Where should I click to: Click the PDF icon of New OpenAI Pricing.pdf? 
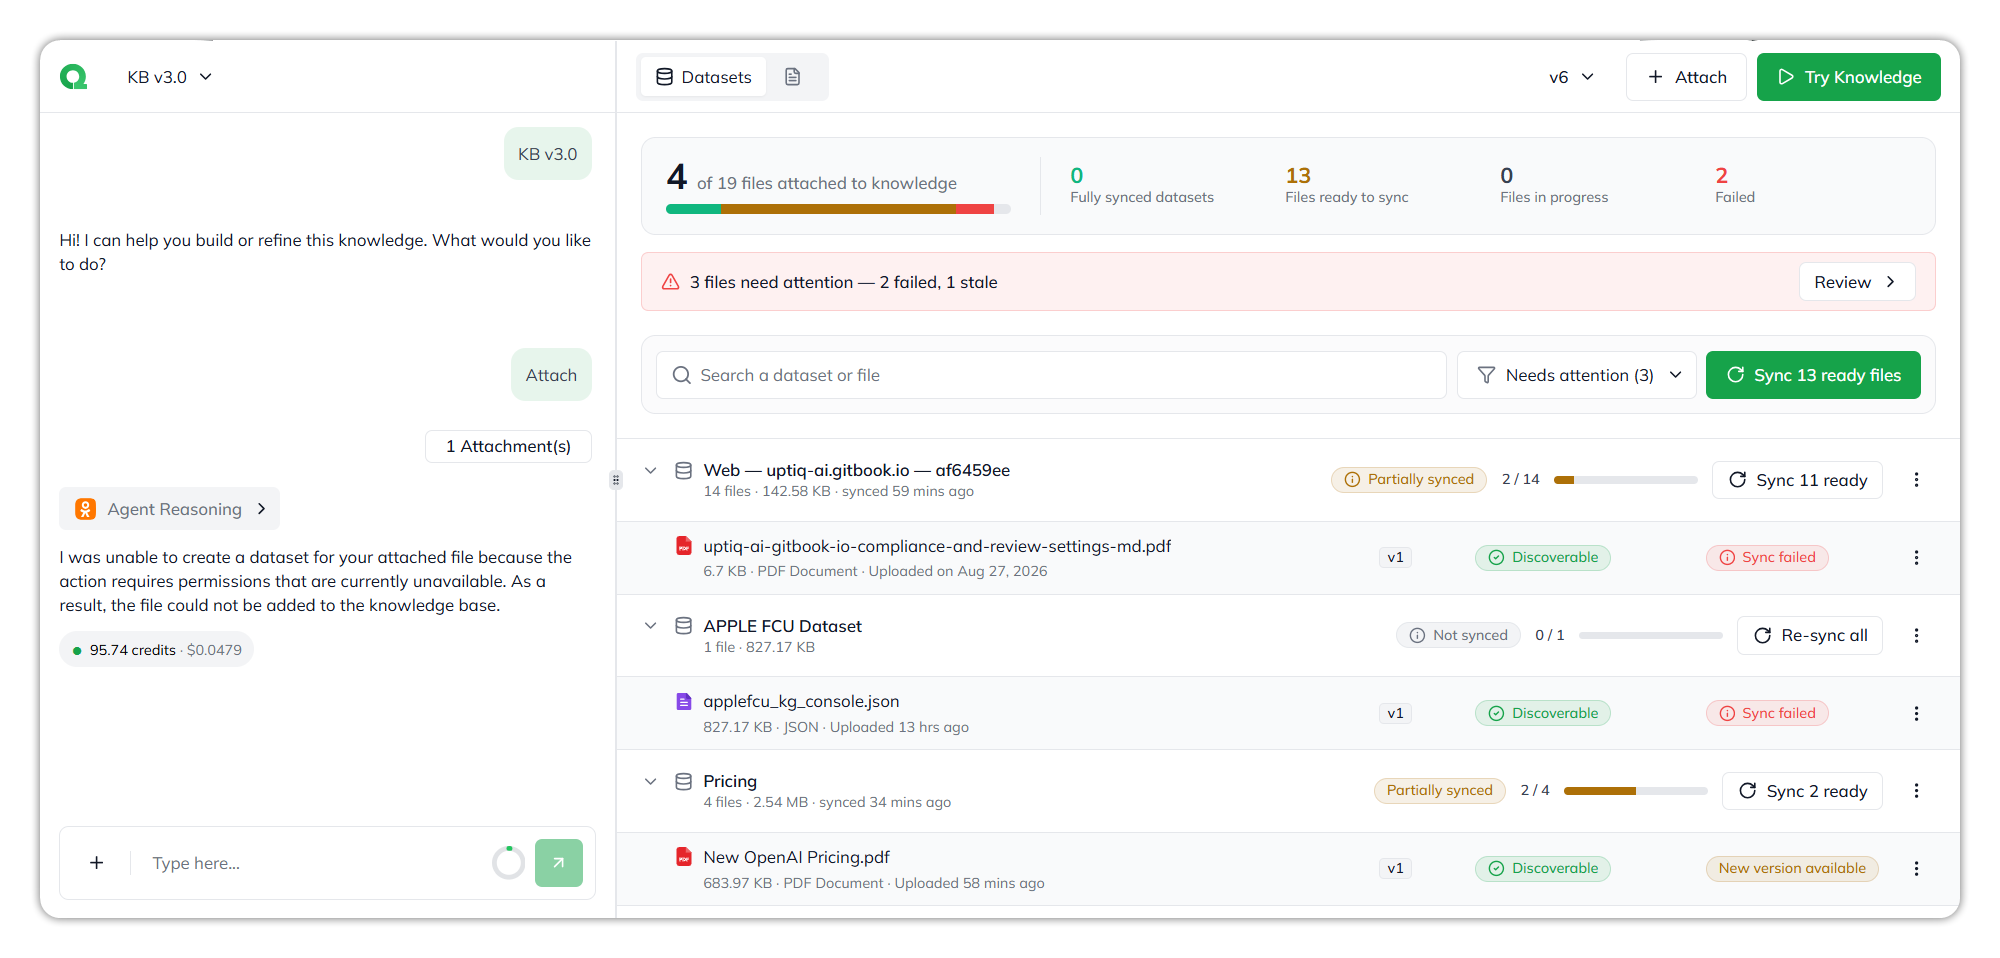point(684,857)
